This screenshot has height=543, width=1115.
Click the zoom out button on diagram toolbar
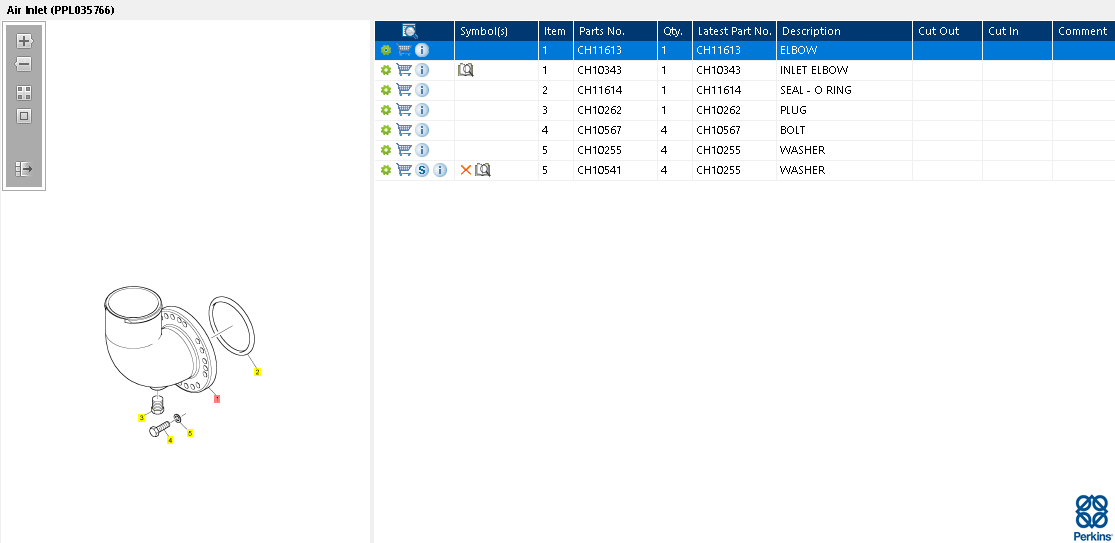(x=24, y=64)
